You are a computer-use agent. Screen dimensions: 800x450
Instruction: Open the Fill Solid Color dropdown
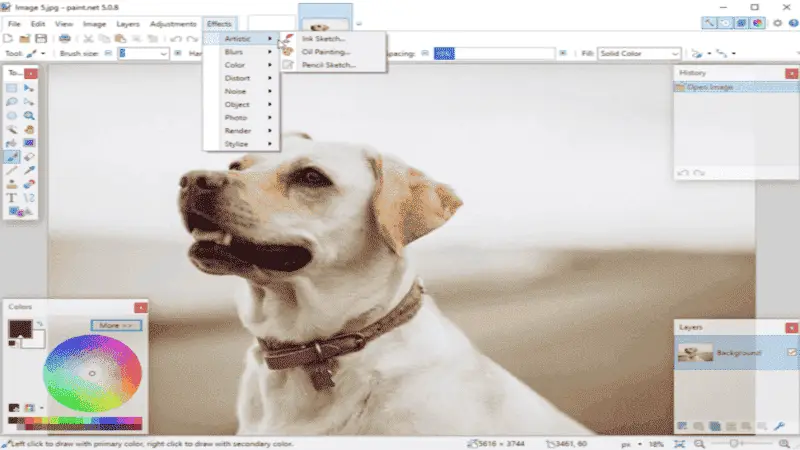(x=639, y=54)
